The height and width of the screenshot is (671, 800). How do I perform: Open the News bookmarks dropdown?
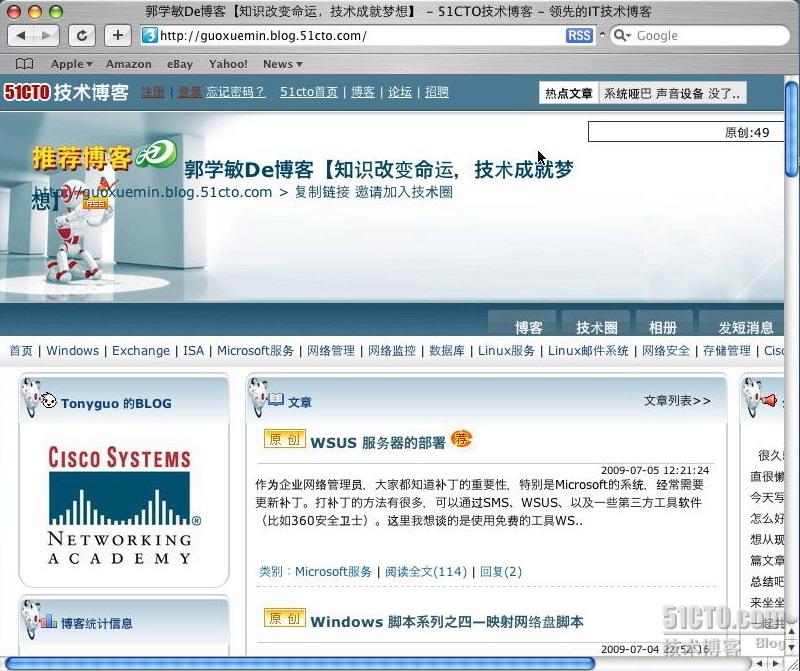click(283, 64)
